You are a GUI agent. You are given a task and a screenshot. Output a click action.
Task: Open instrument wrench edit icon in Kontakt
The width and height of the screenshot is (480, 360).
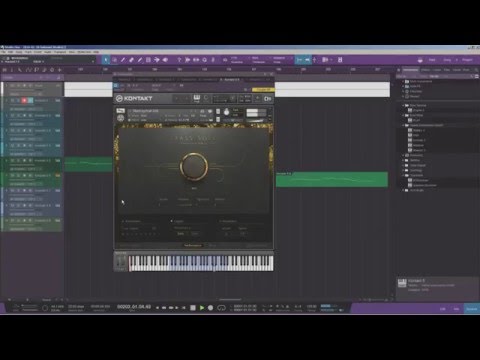point(120,111)
